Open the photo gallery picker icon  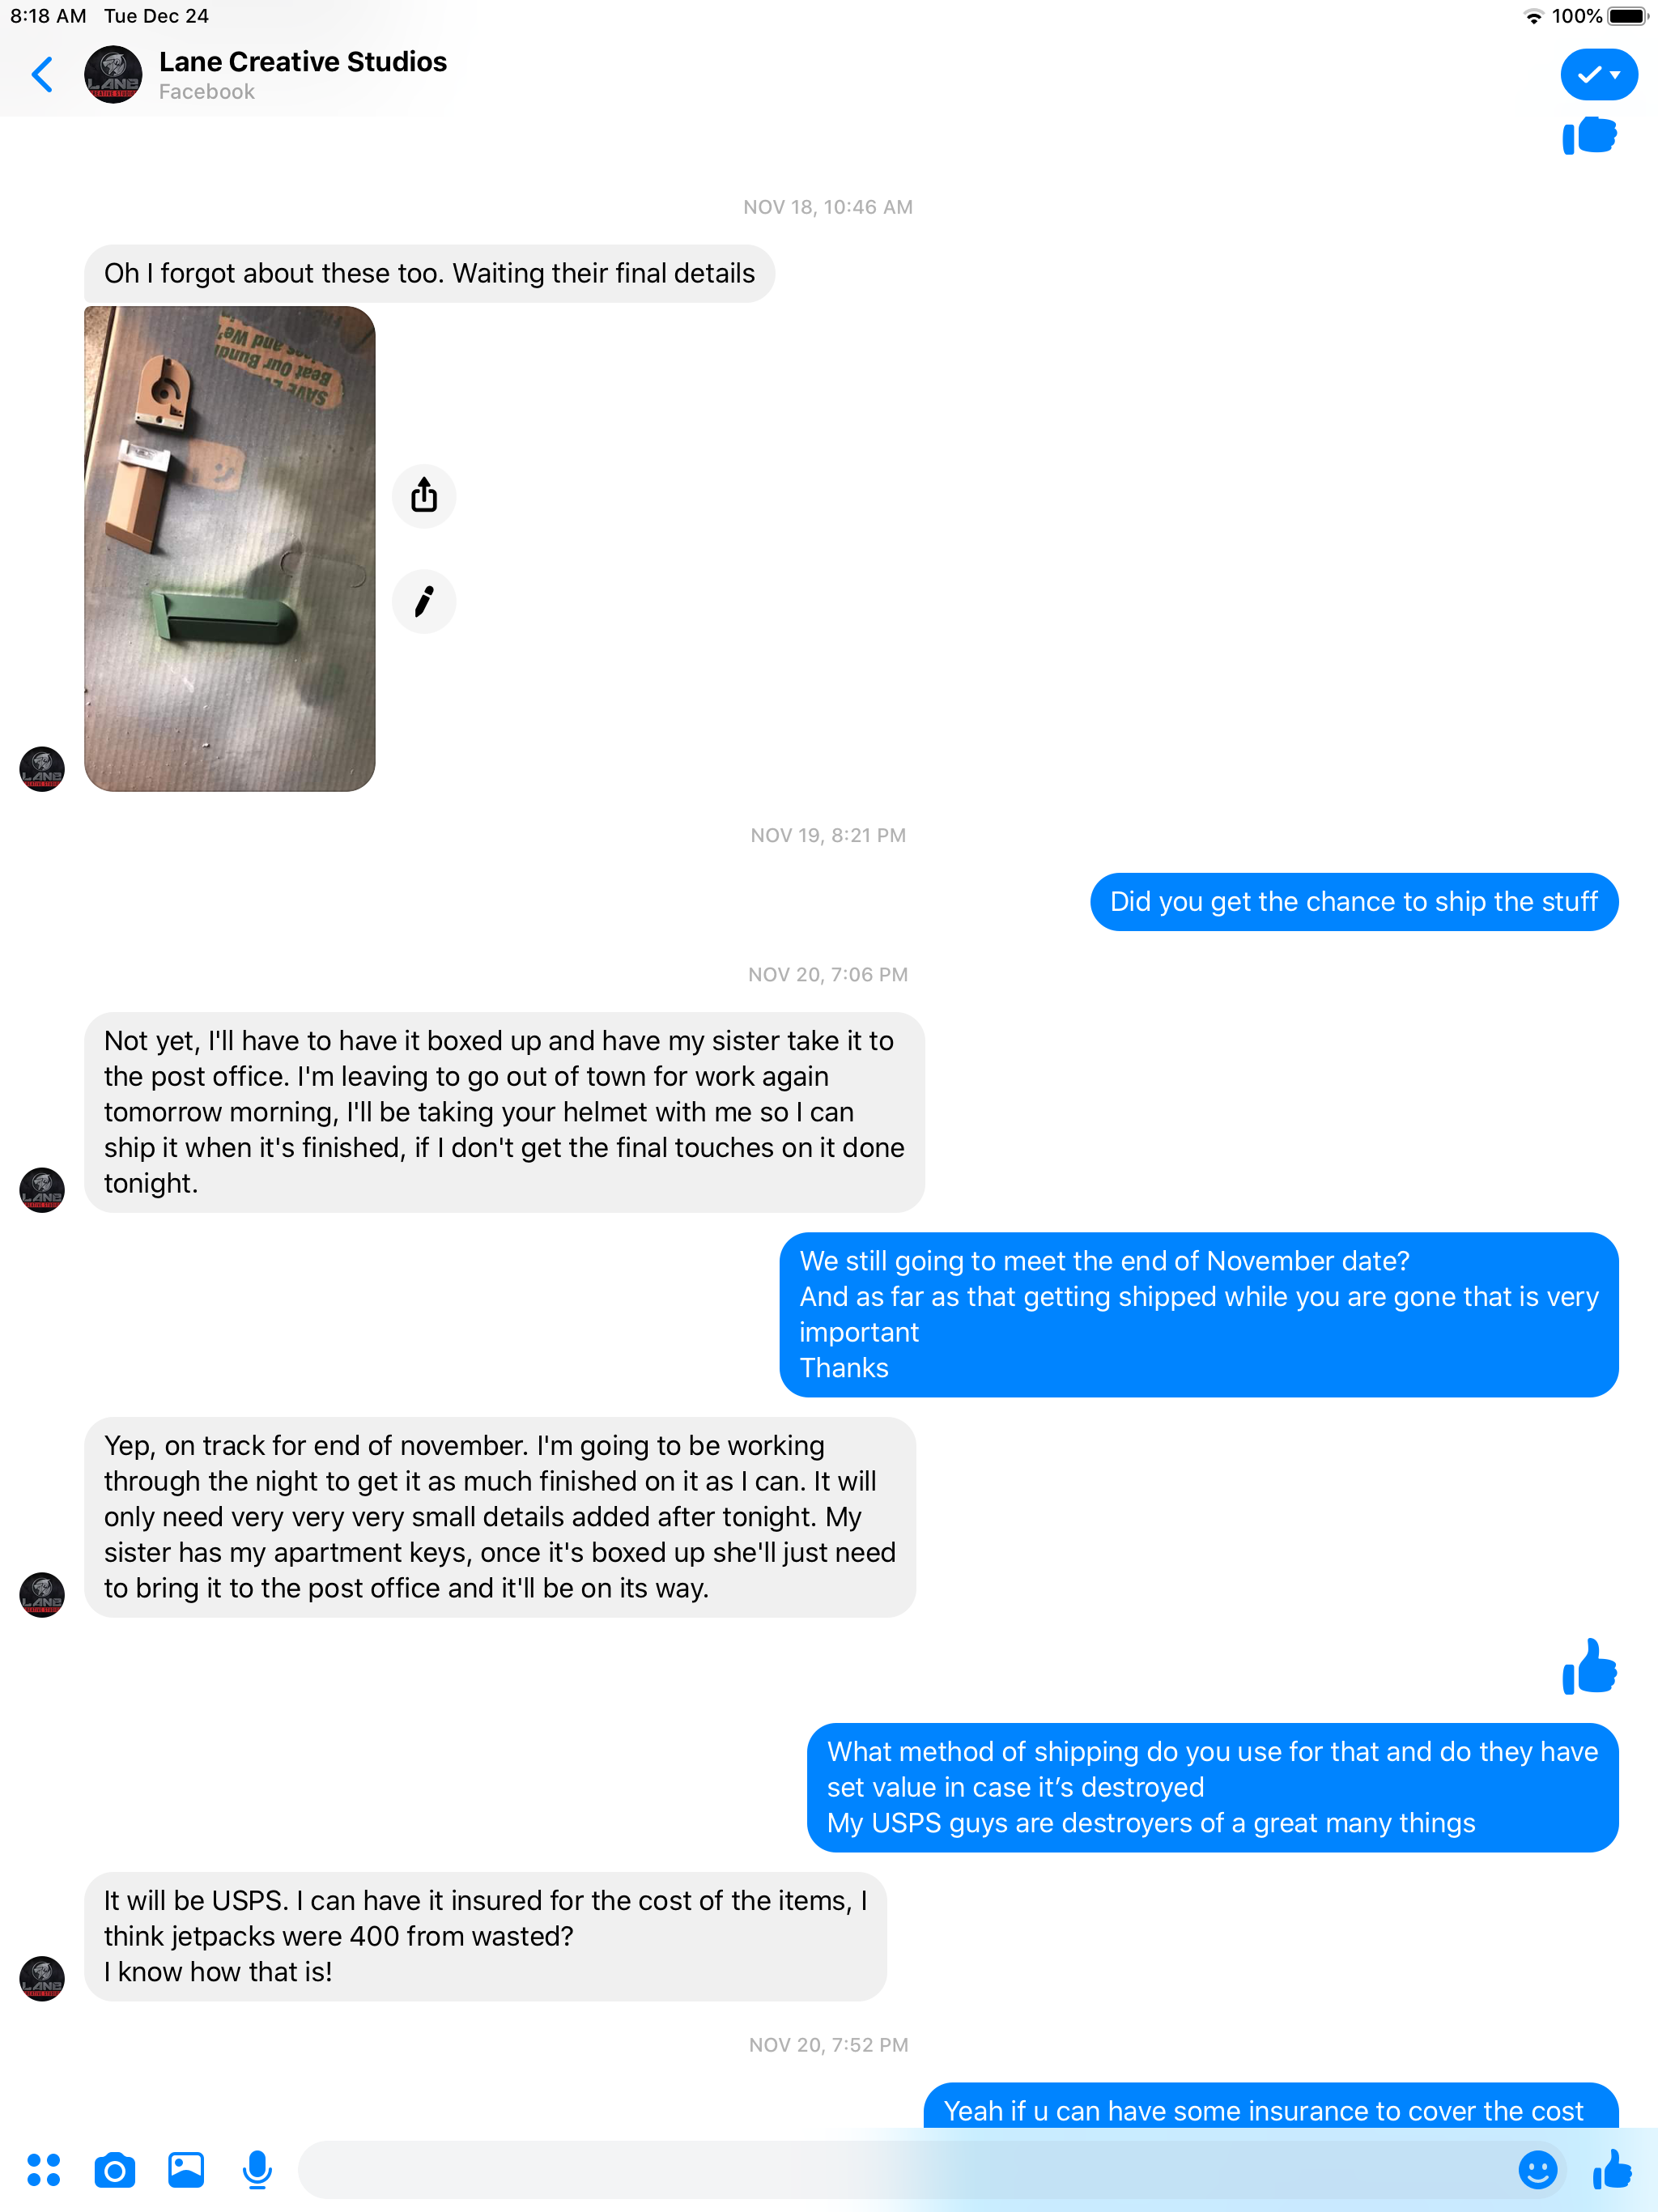tap(186, 2170)
